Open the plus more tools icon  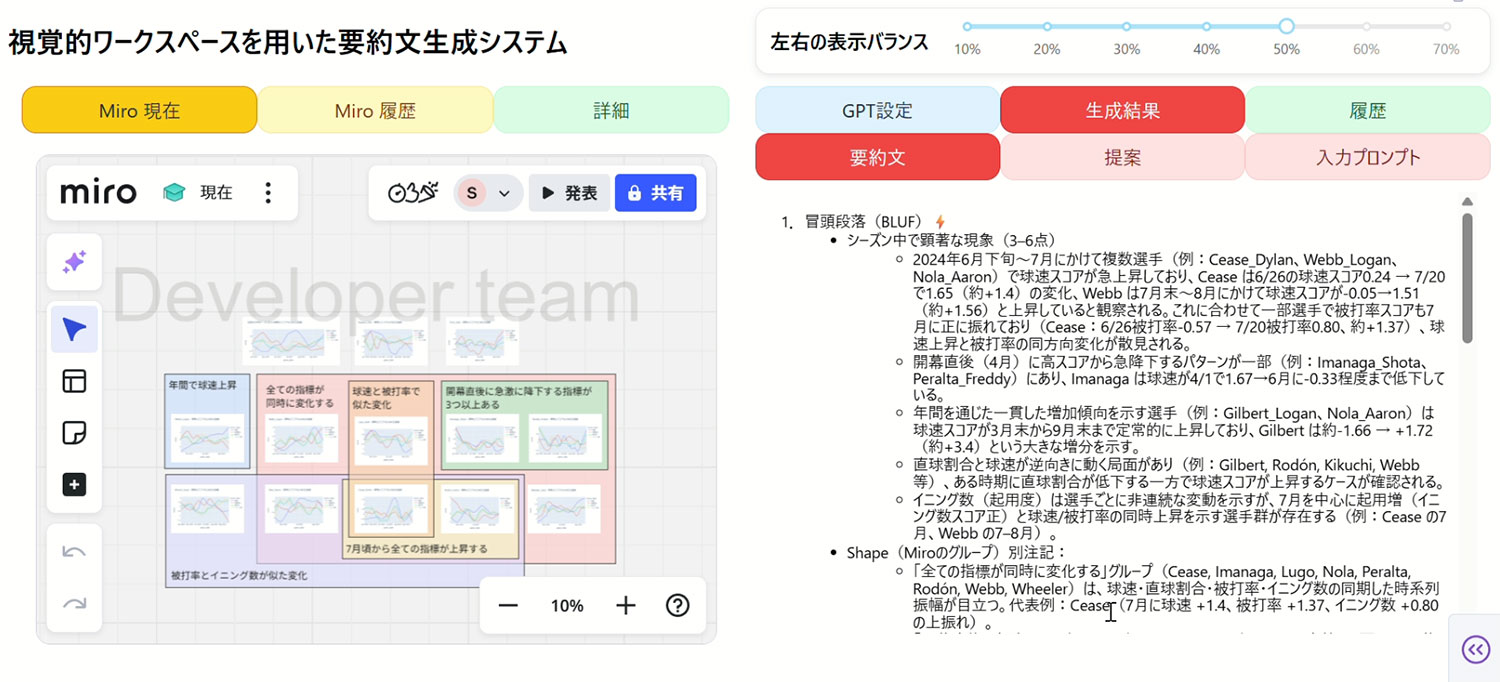tap(75, 485)
